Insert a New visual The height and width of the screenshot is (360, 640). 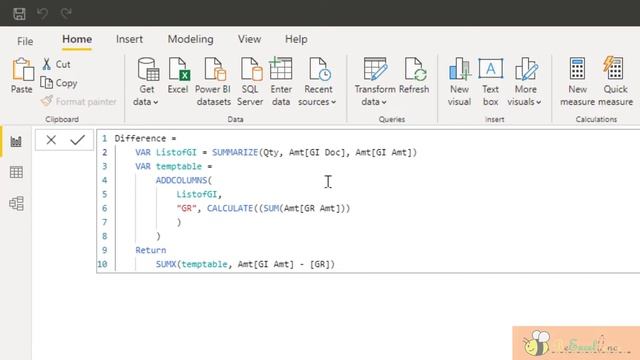click(x=459, y=82)
